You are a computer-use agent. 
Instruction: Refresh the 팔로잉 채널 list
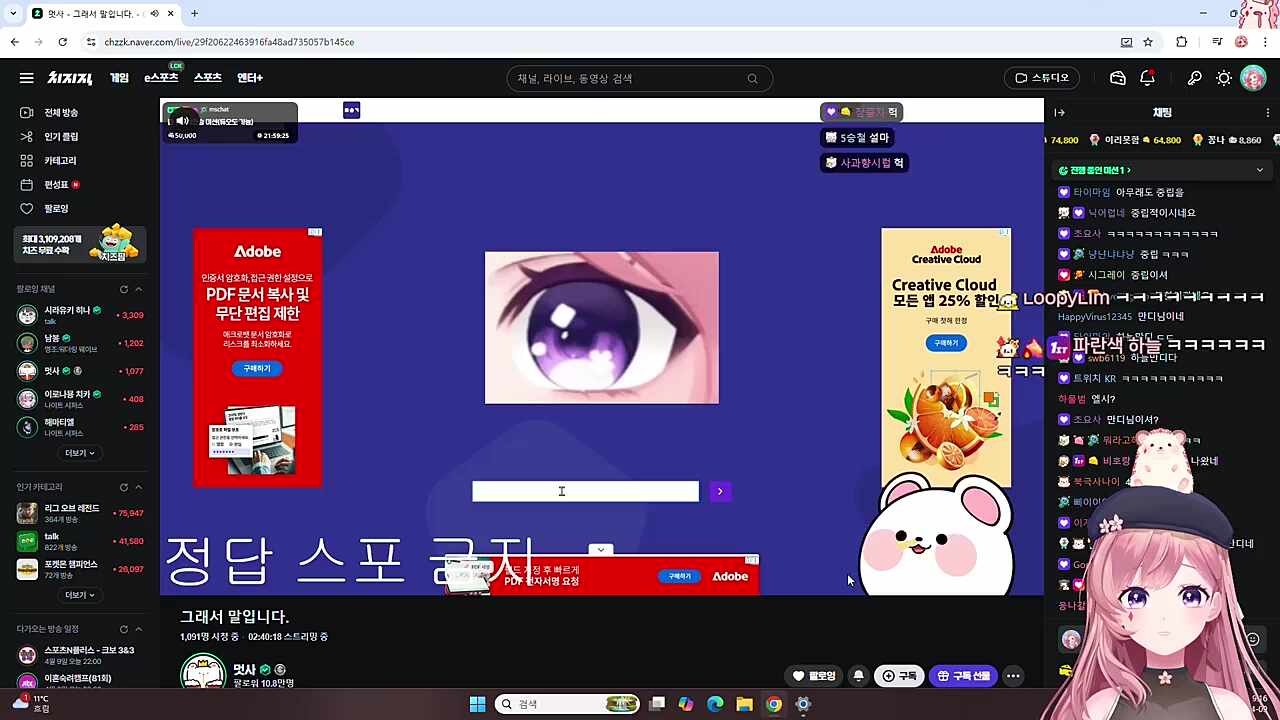[124, 289]
